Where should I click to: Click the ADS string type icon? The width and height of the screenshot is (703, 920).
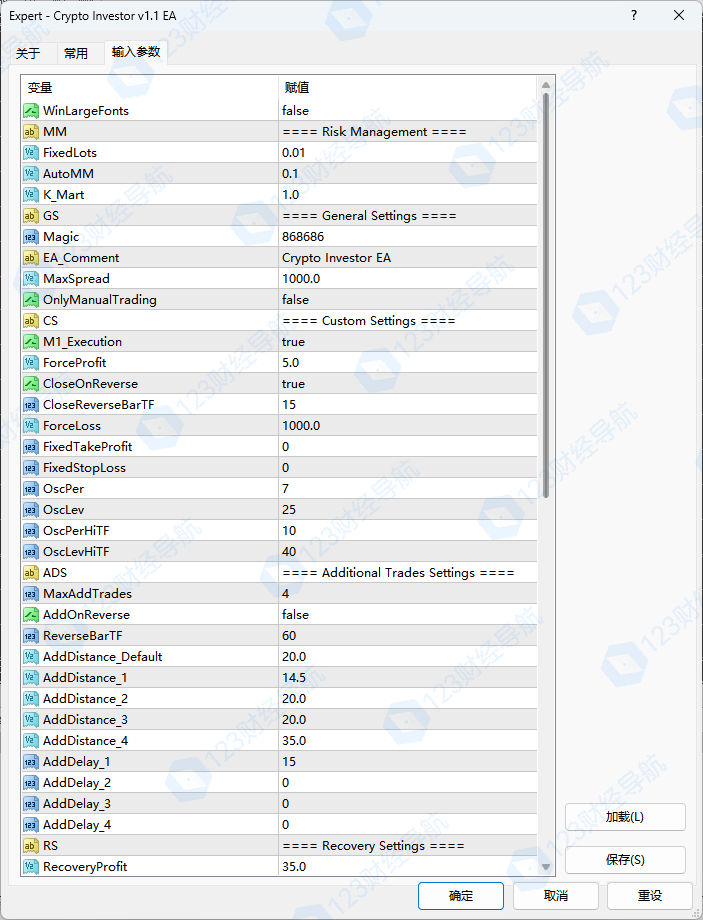coord(31,573)
